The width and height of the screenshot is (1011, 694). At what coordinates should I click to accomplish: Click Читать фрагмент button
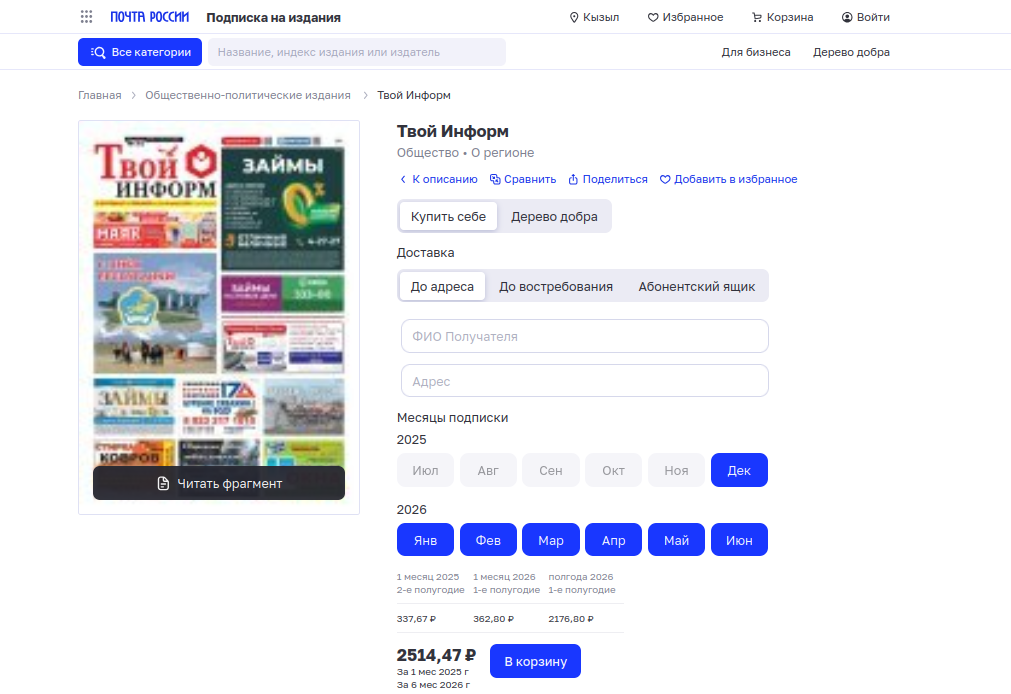(219, 483)
